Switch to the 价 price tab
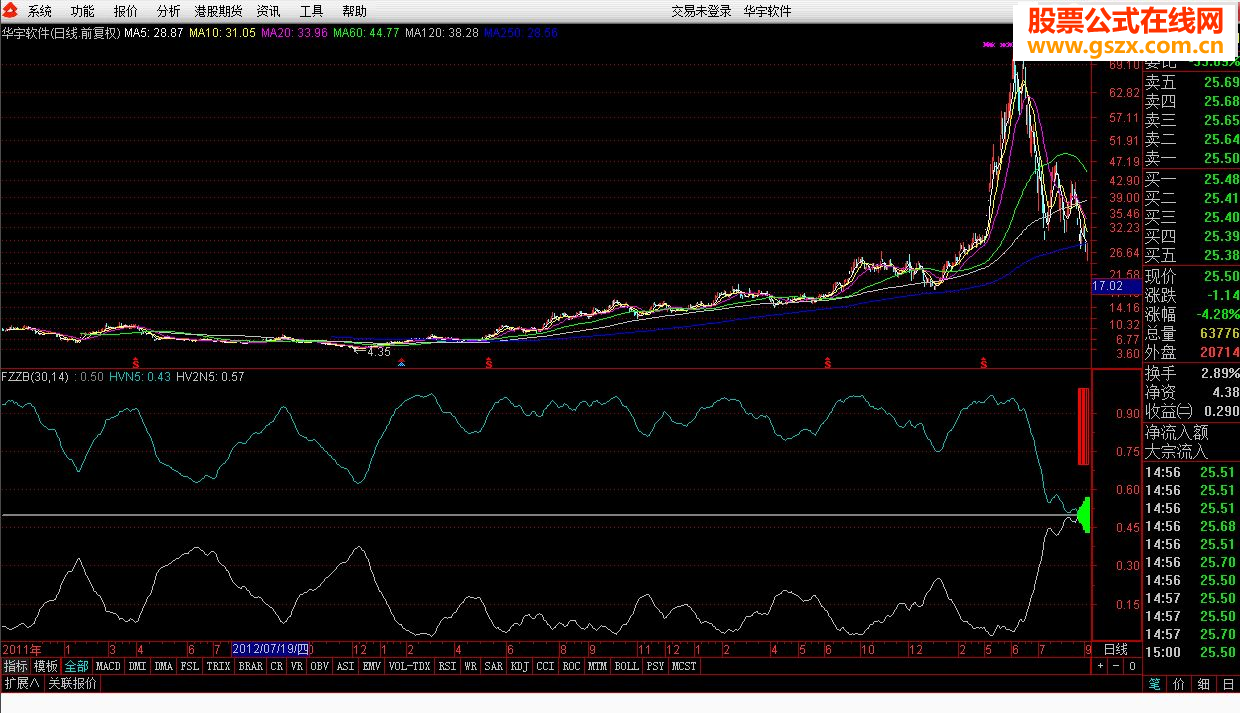Image resolution: width=1240 pixels, height=713 pixels. pos(1179,685)
